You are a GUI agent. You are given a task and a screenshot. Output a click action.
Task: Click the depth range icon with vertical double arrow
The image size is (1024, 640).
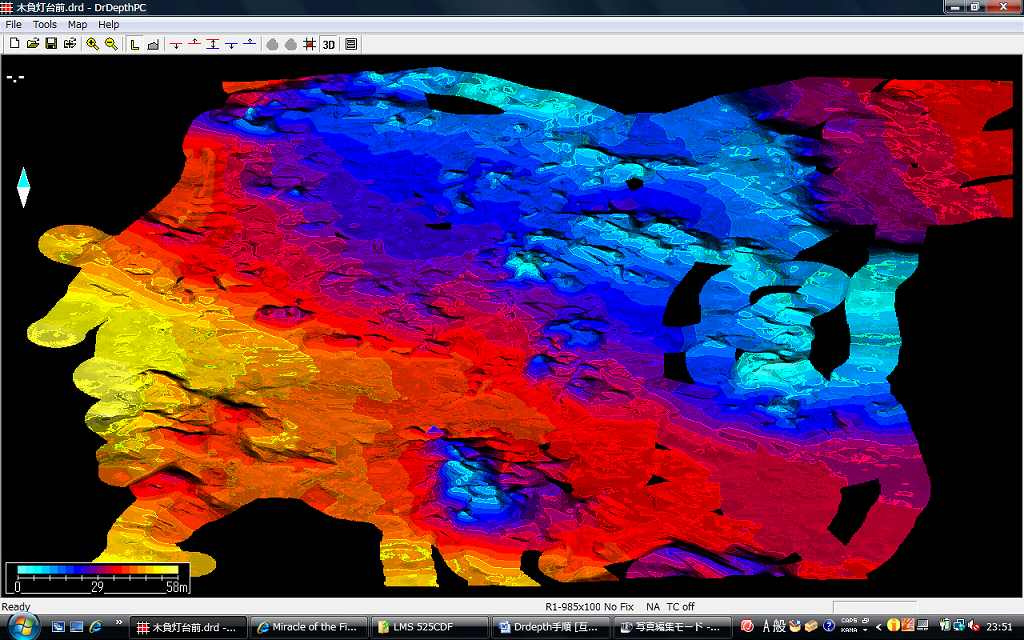point(213,44)
